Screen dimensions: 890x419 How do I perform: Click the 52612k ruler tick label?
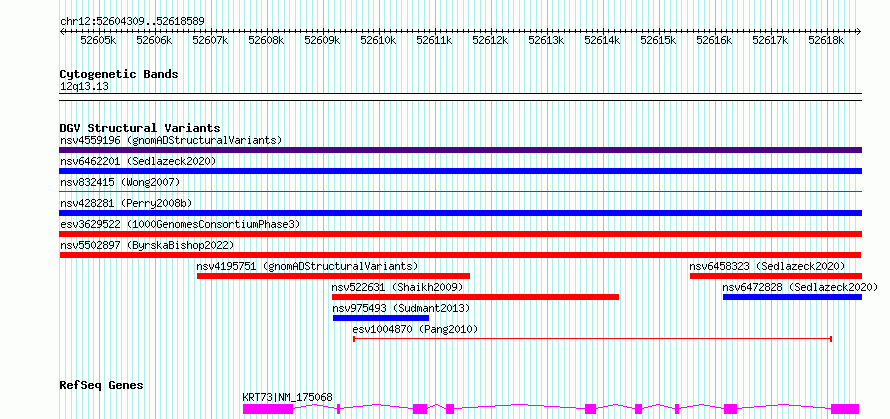click(490, 40)
